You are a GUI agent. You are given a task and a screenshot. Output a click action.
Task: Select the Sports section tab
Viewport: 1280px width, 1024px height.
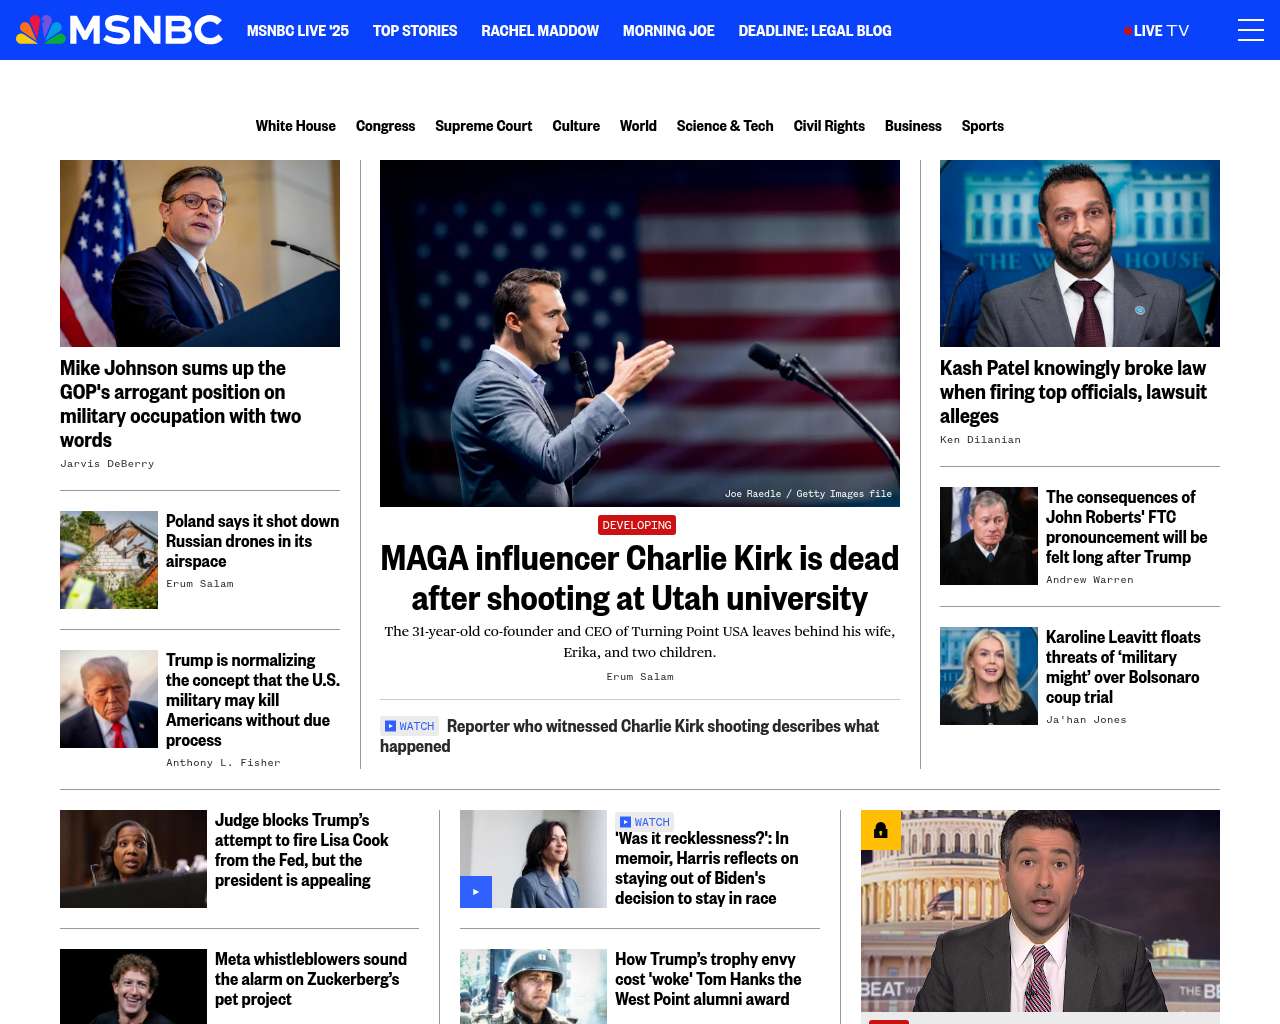click(983, 126)
